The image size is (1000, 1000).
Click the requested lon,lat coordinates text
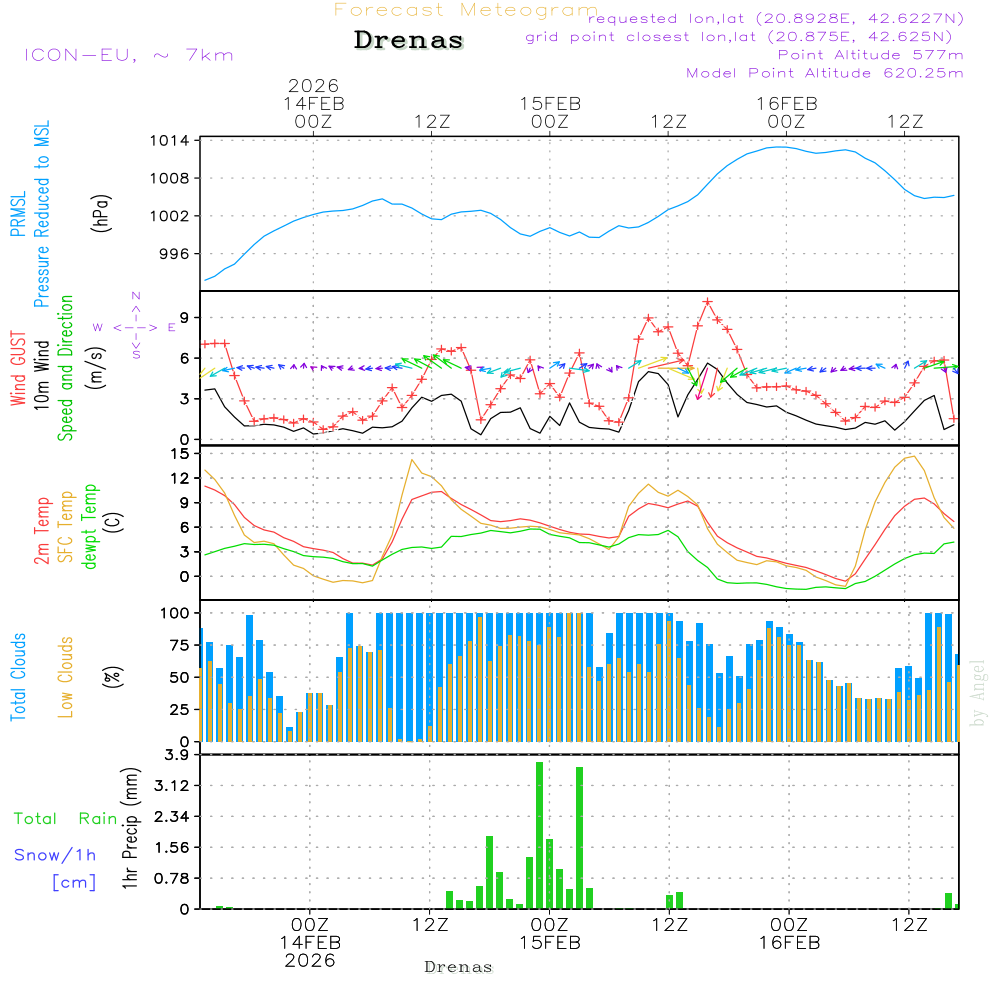[x=775, y=19]
